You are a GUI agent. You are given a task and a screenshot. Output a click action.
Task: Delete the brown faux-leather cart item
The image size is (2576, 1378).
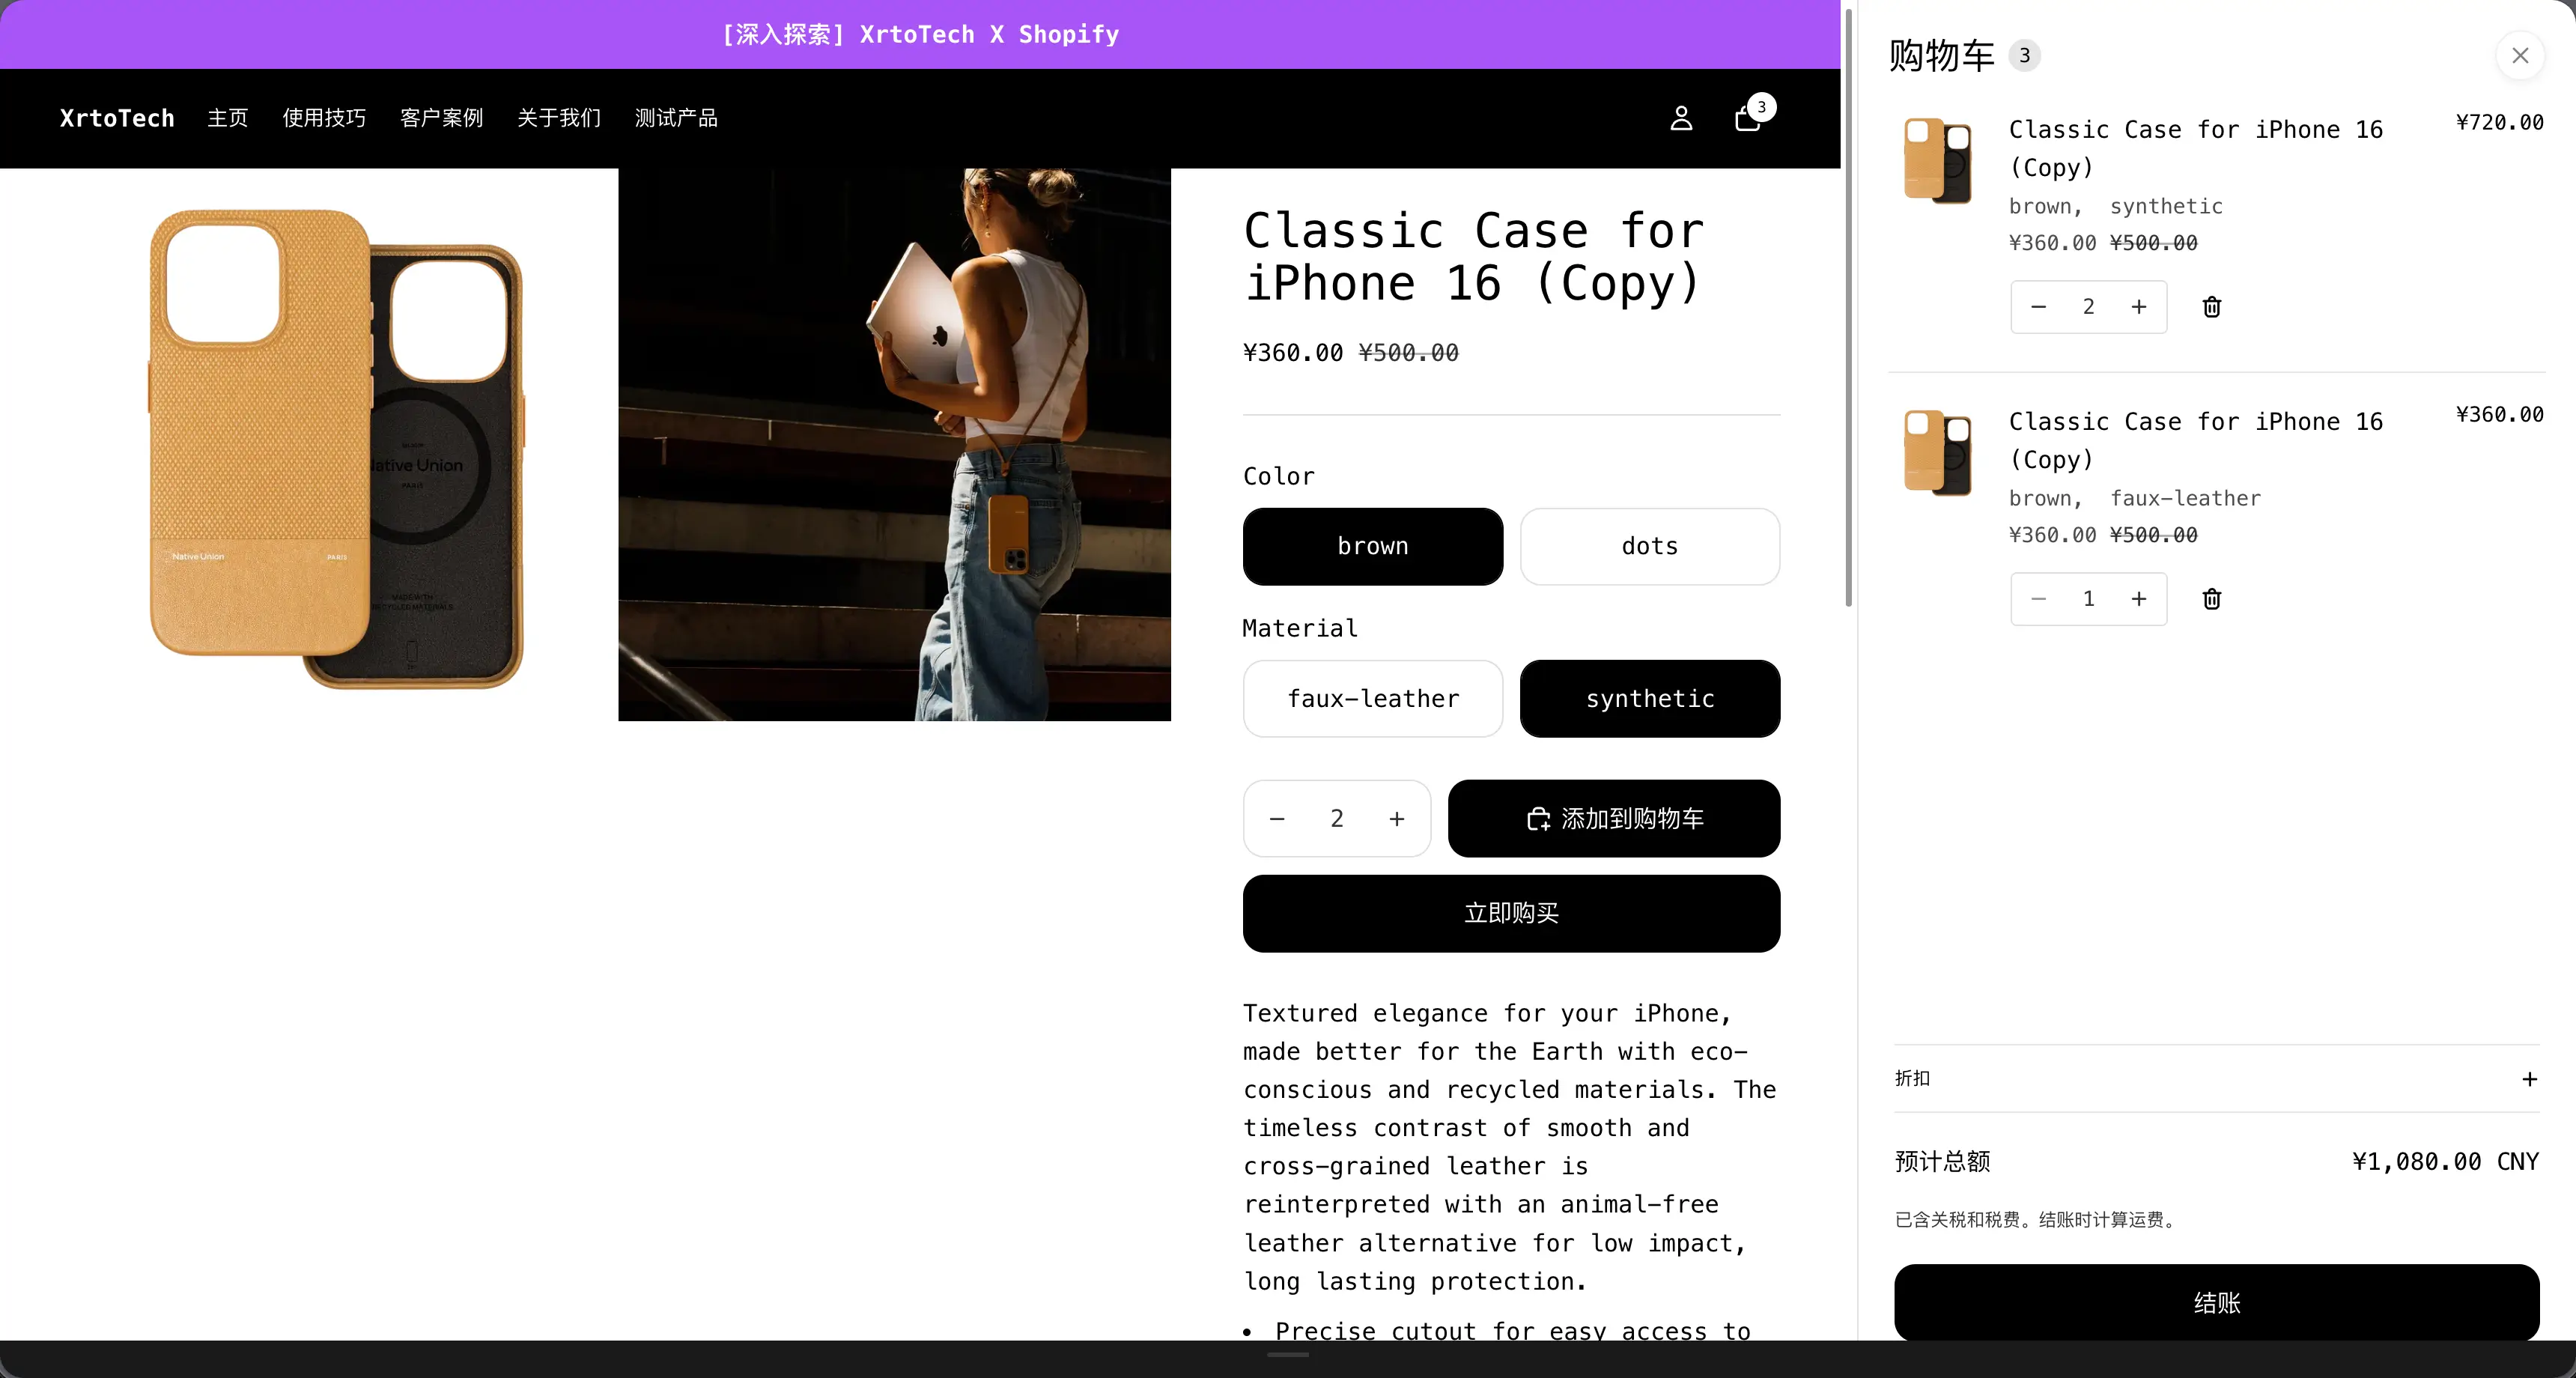(x=2212, y=599)
